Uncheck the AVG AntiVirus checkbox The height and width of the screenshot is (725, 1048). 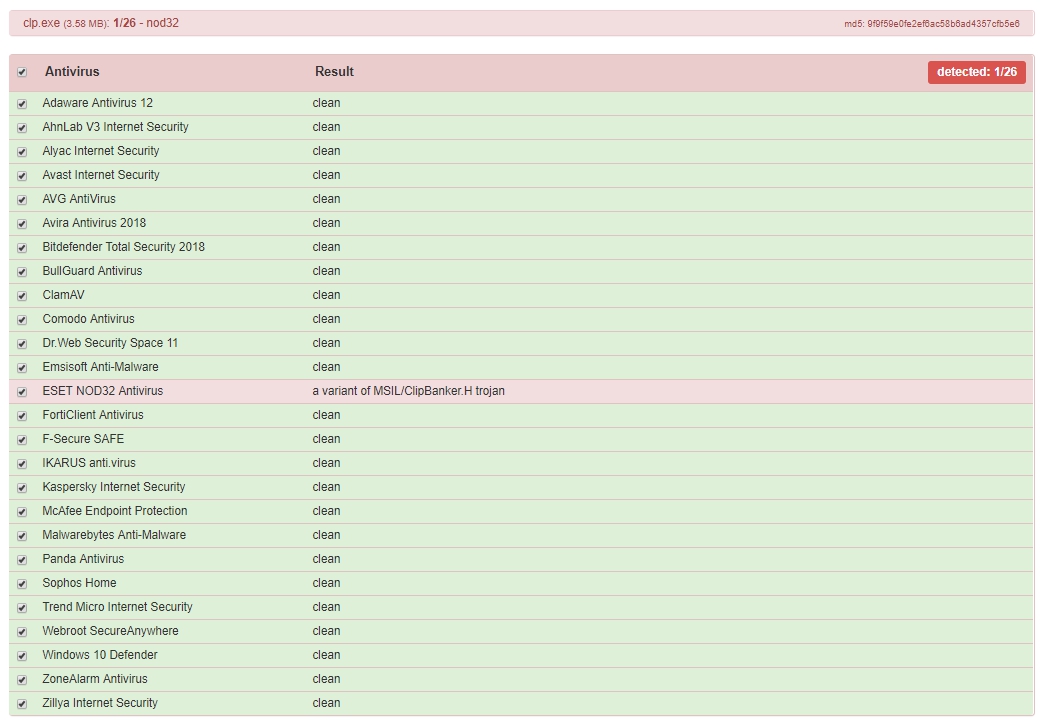(x=22, y=200)
